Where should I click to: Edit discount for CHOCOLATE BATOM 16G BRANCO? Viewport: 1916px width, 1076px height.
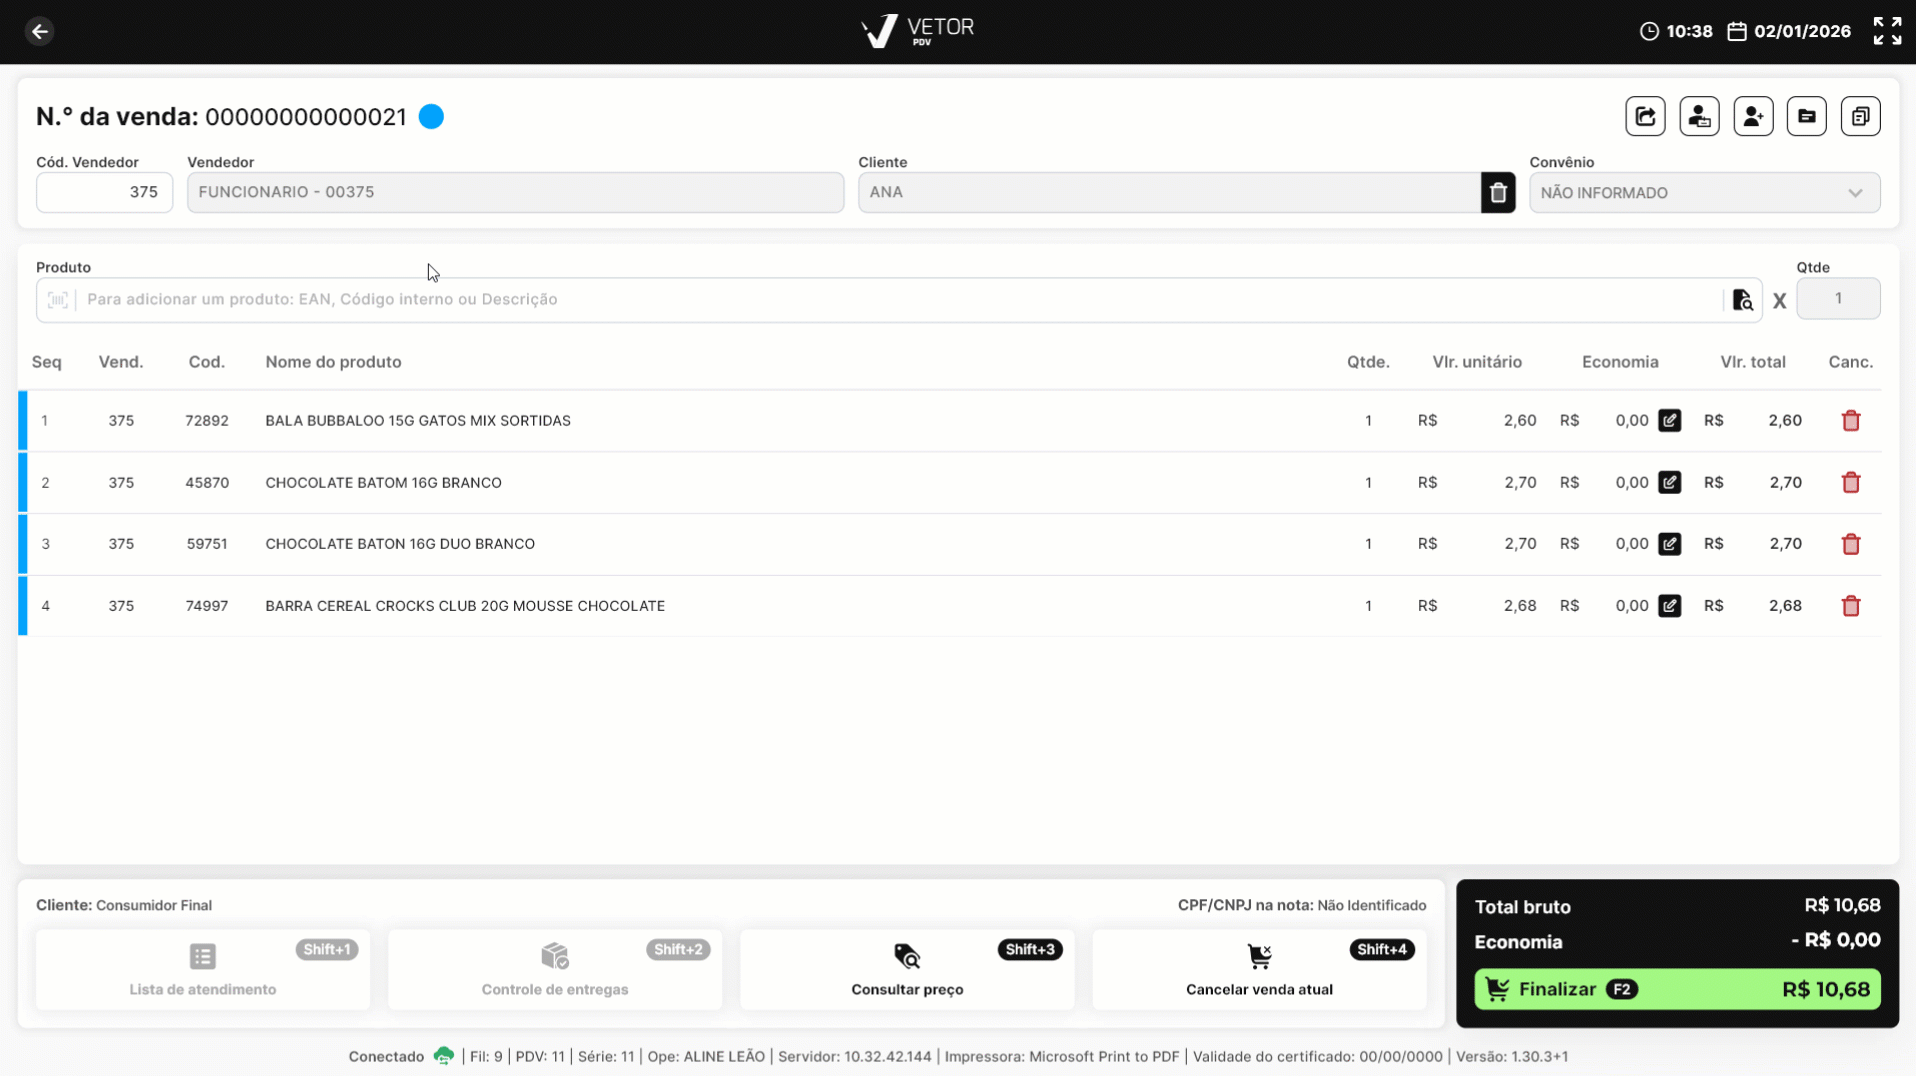click(x=1669, y=483)
